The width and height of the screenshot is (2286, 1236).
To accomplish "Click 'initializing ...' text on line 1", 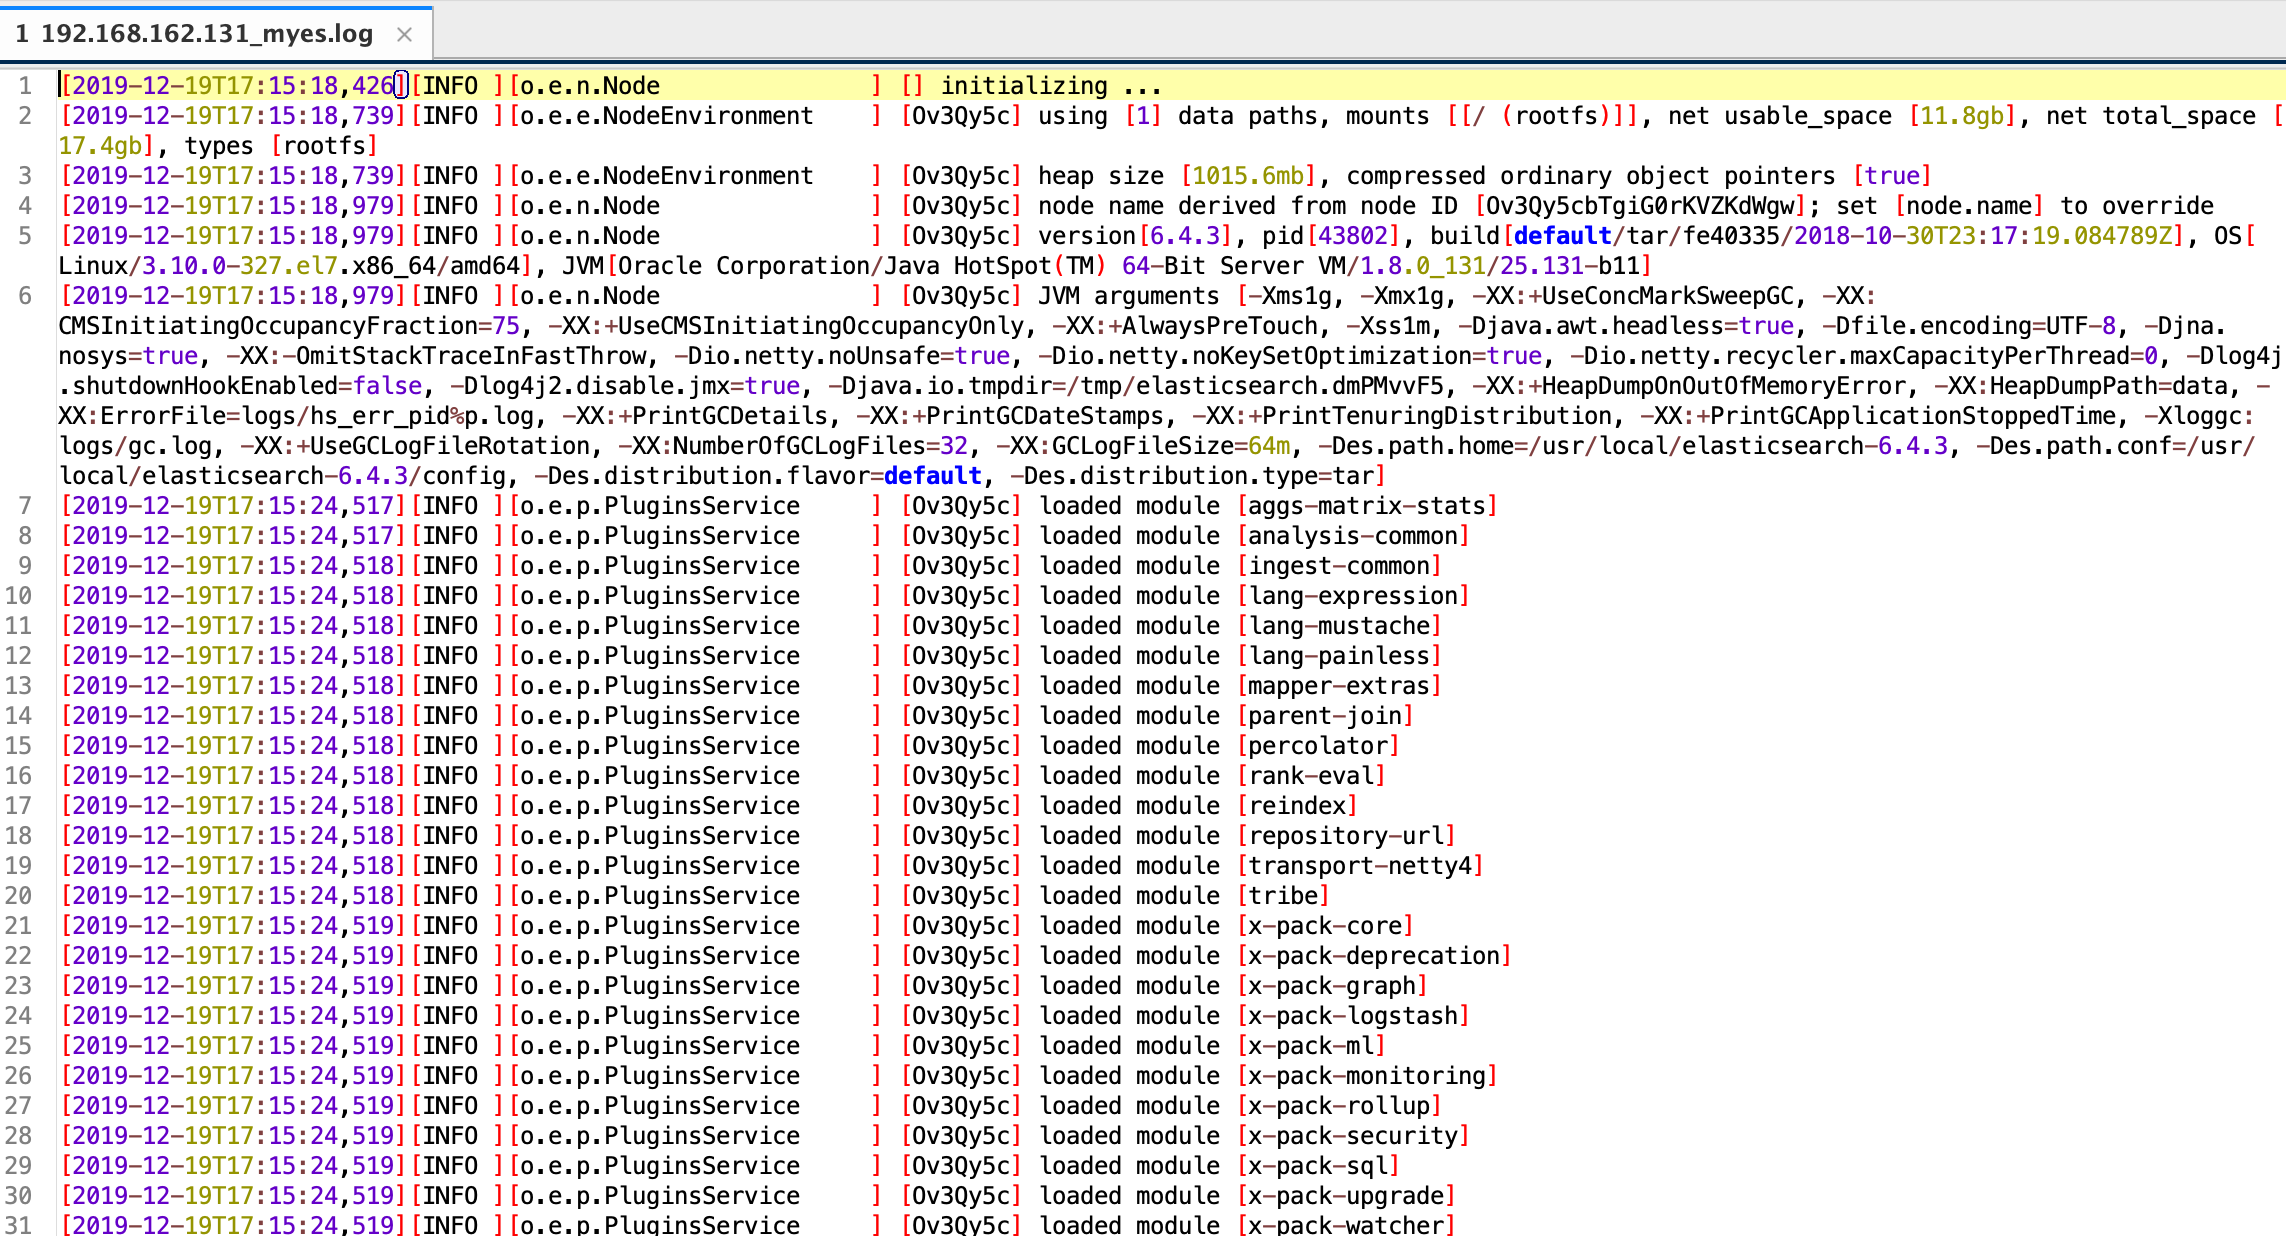I will pyautogui.click(x=1051, y=85).
